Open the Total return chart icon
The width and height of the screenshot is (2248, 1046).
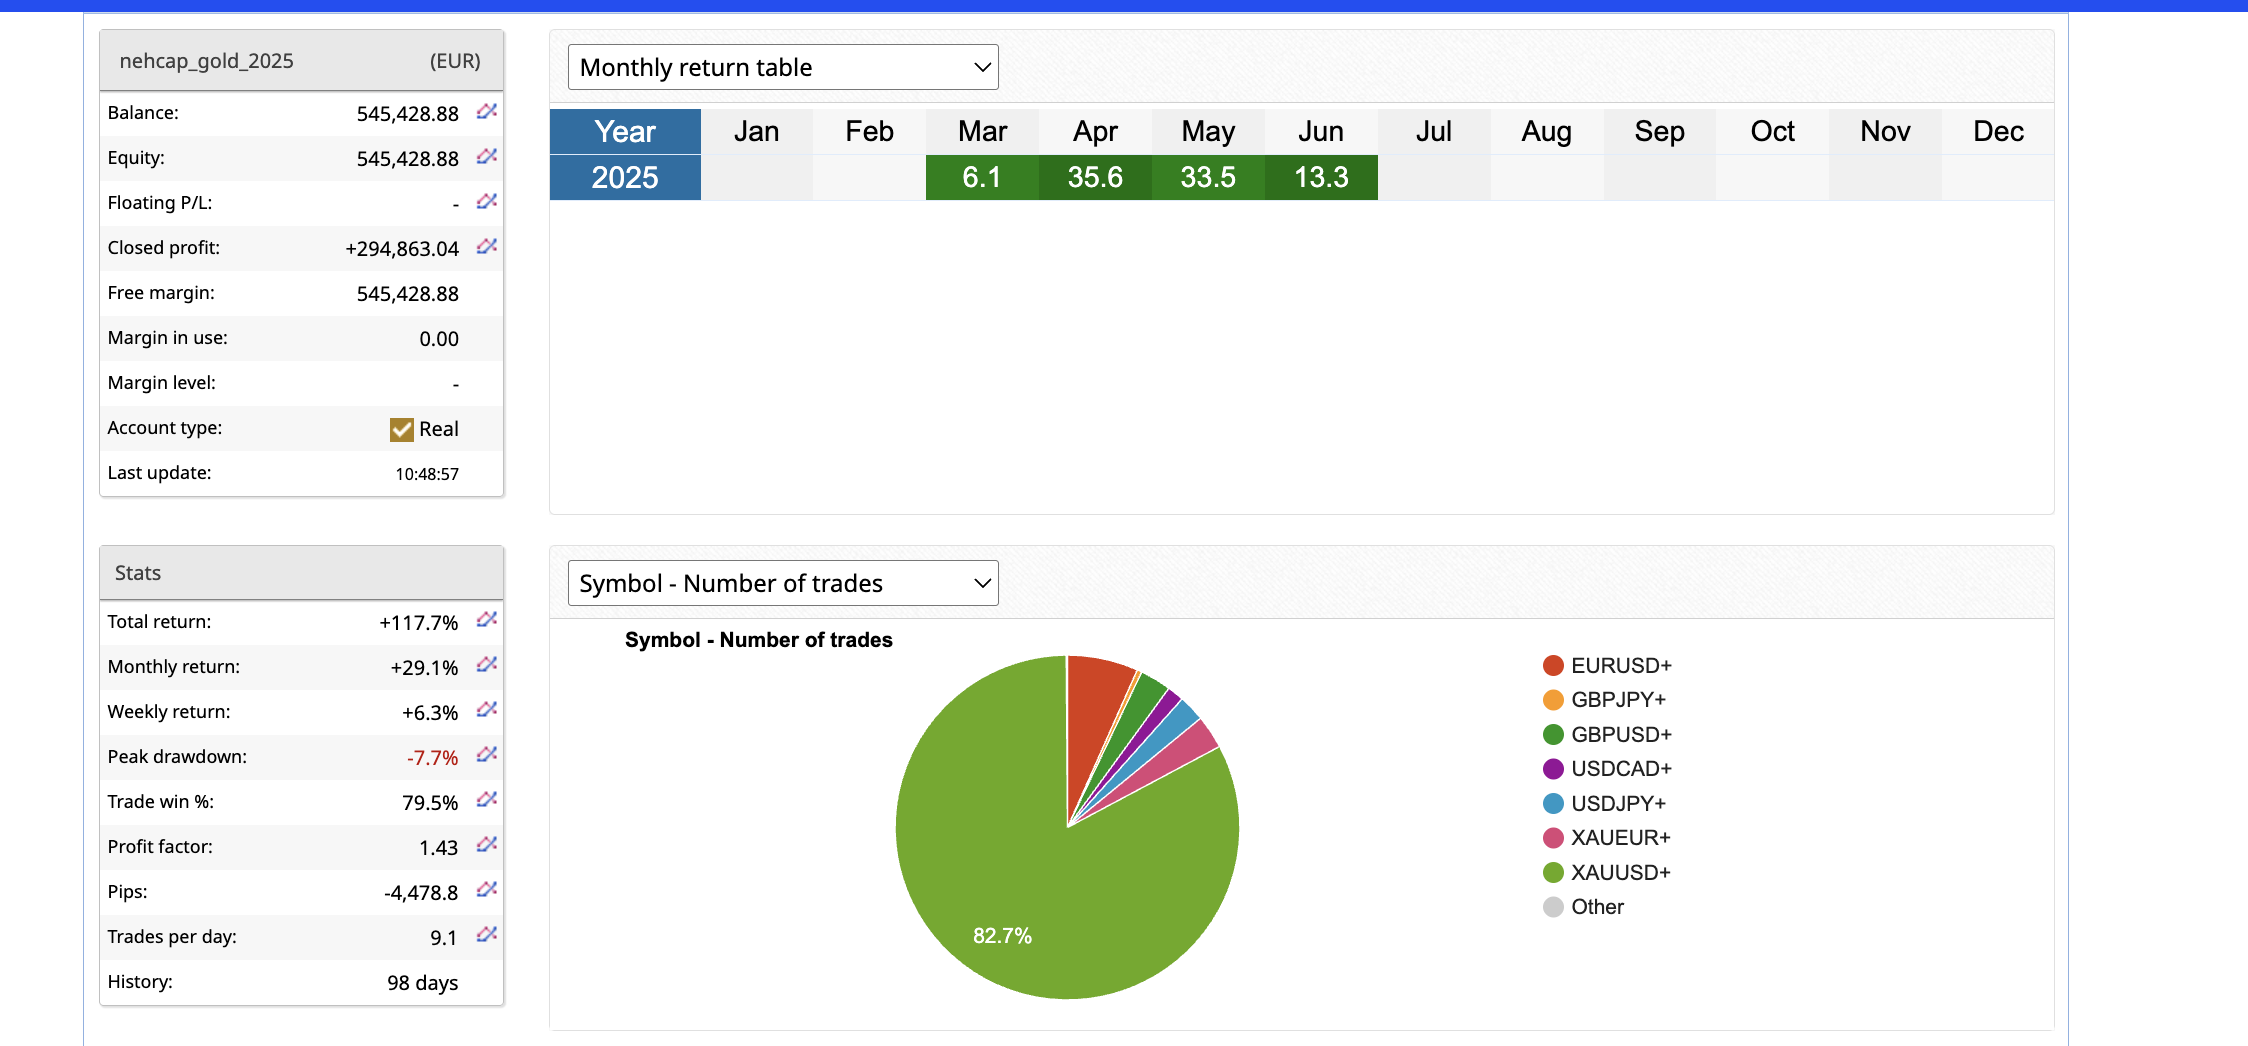click(487, 620)
